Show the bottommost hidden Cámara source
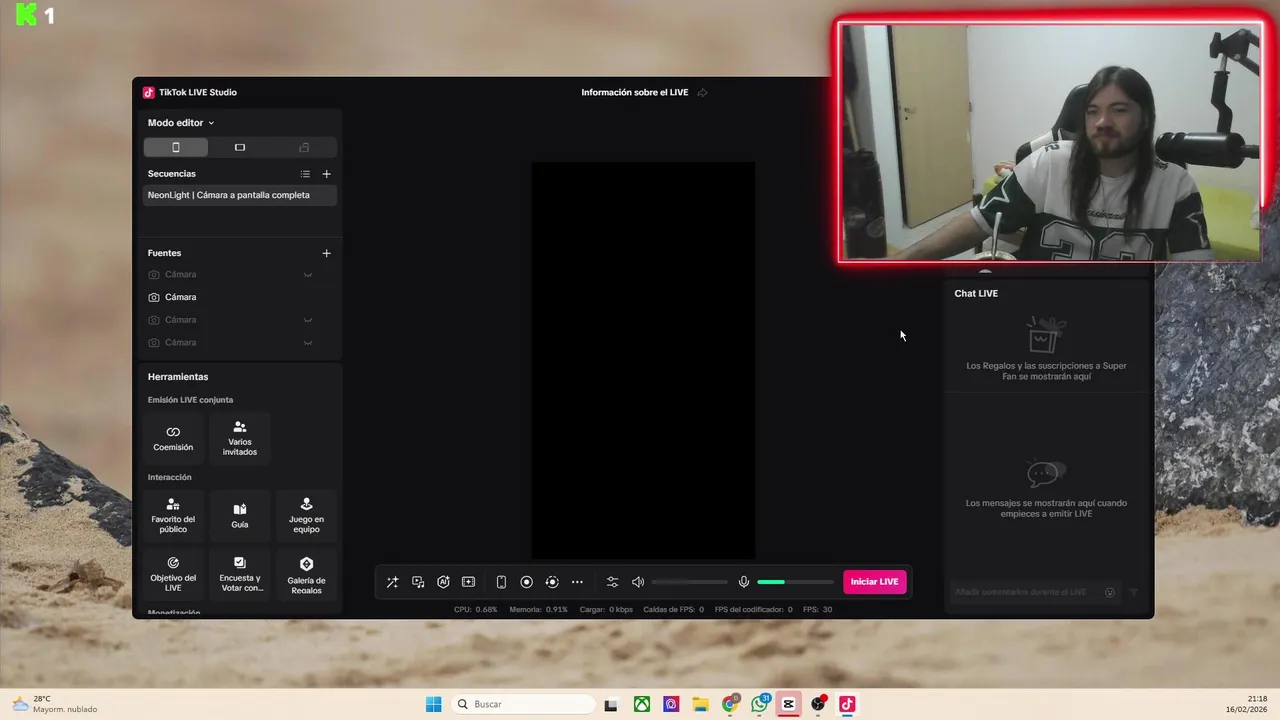1280x720 pixels. (308, 342)
